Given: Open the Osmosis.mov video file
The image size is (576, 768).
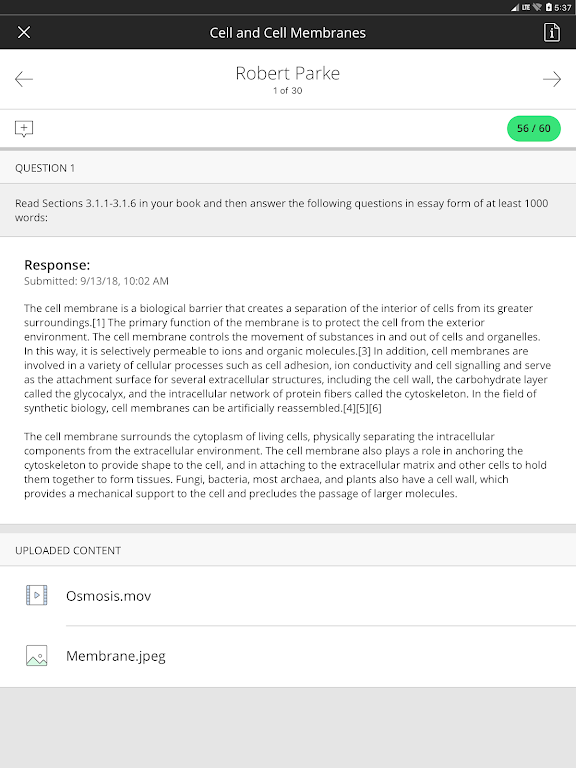Looking at the screenshot, I should pyautogui.click(x=288, y=596).
